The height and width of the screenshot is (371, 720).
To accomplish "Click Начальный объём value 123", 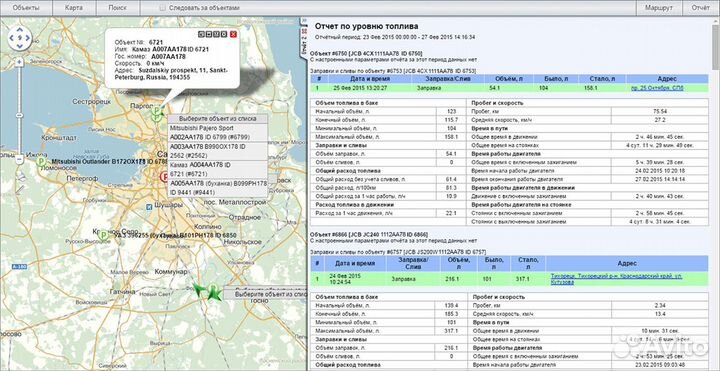I will (x=450, y=111).
